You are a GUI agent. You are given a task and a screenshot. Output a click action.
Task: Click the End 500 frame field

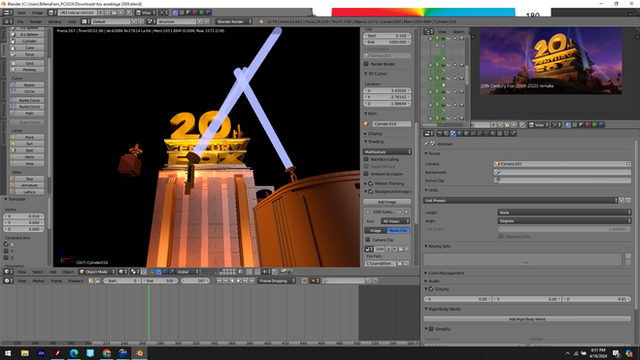click(160, 281)
